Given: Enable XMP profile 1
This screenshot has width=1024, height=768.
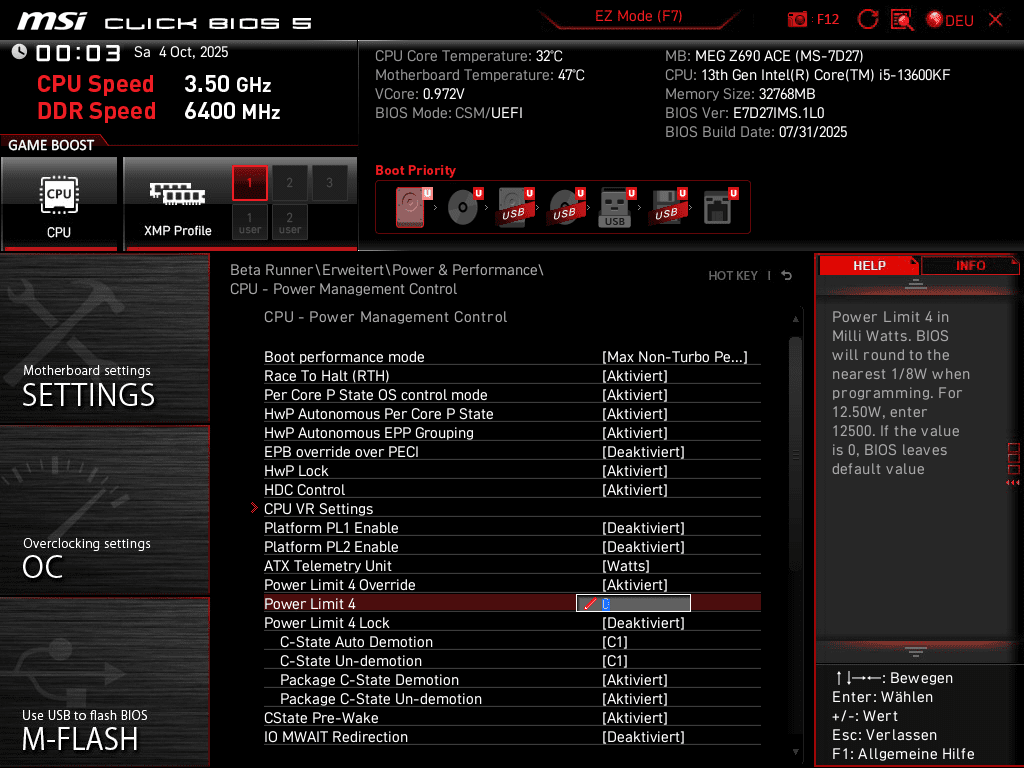Looking at the screenshot, I should 249,183.
